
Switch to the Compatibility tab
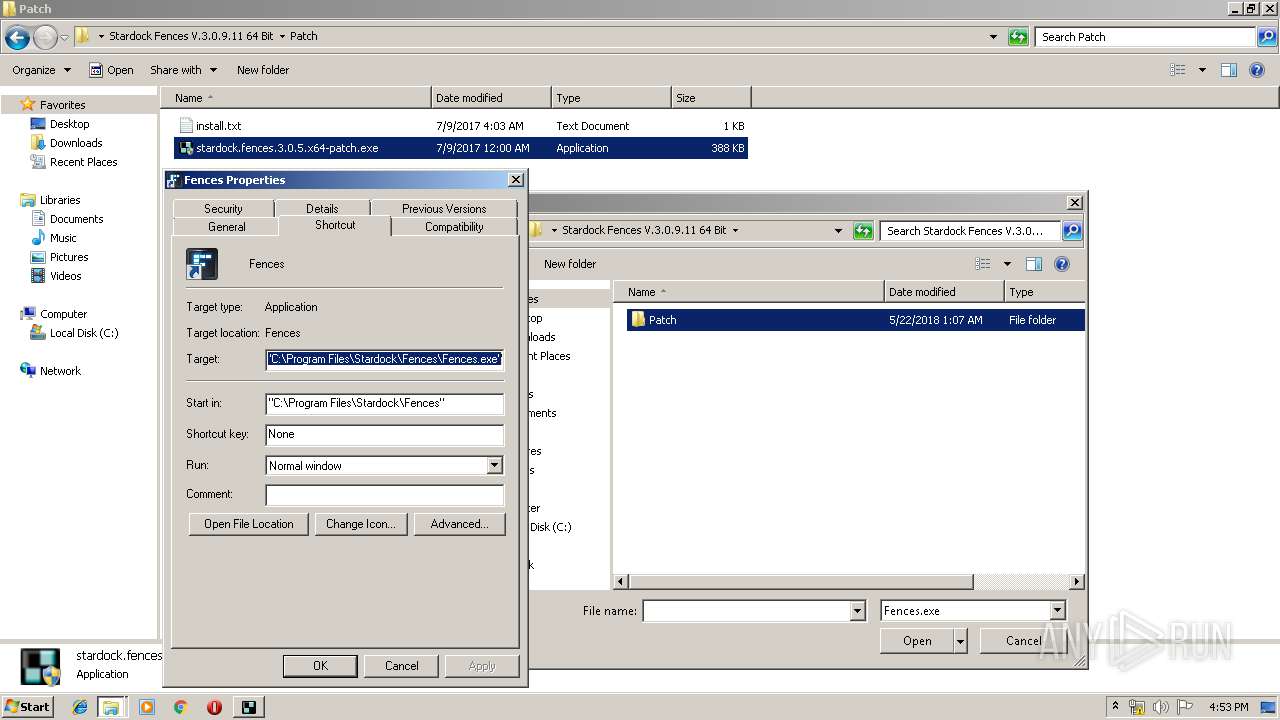(x=454, y=227)
